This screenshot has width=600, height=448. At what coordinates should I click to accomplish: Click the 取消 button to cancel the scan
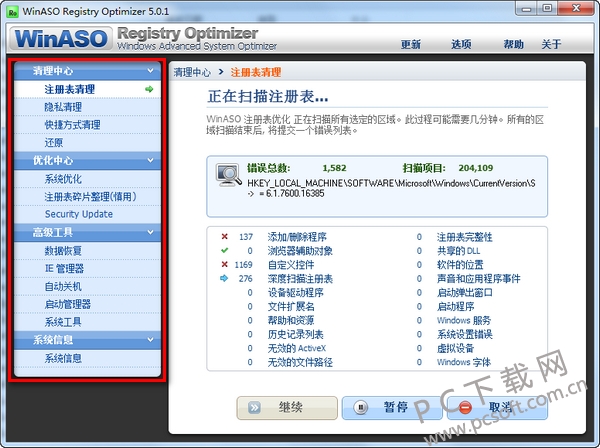point(497,407)
